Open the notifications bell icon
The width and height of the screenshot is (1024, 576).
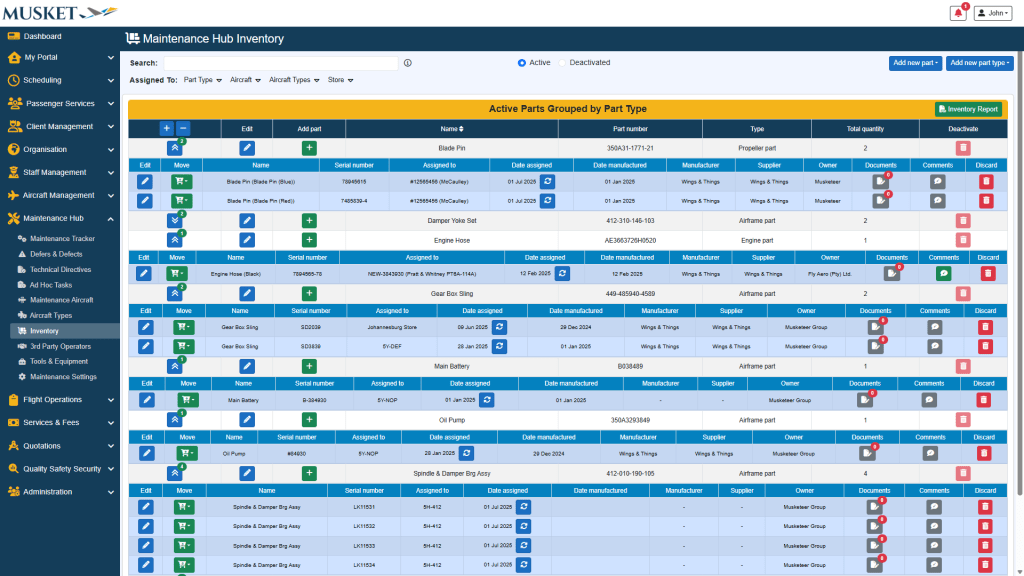[958, 13]
